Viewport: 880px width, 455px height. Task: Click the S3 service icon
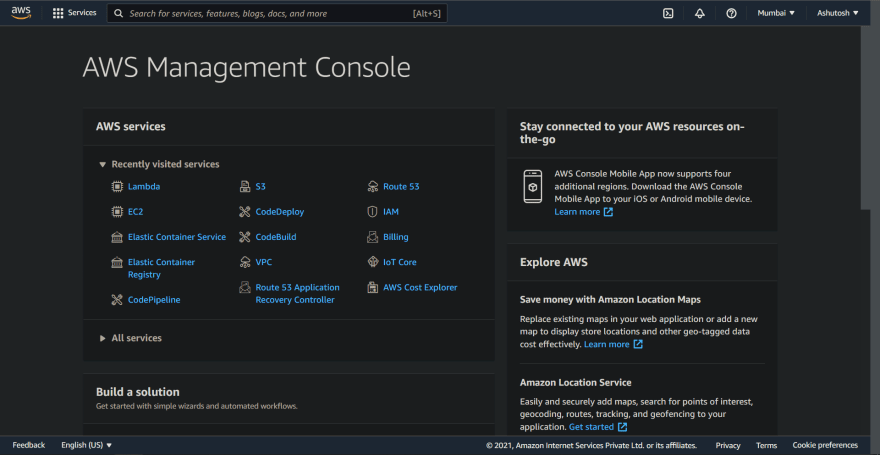click(244, 186)
